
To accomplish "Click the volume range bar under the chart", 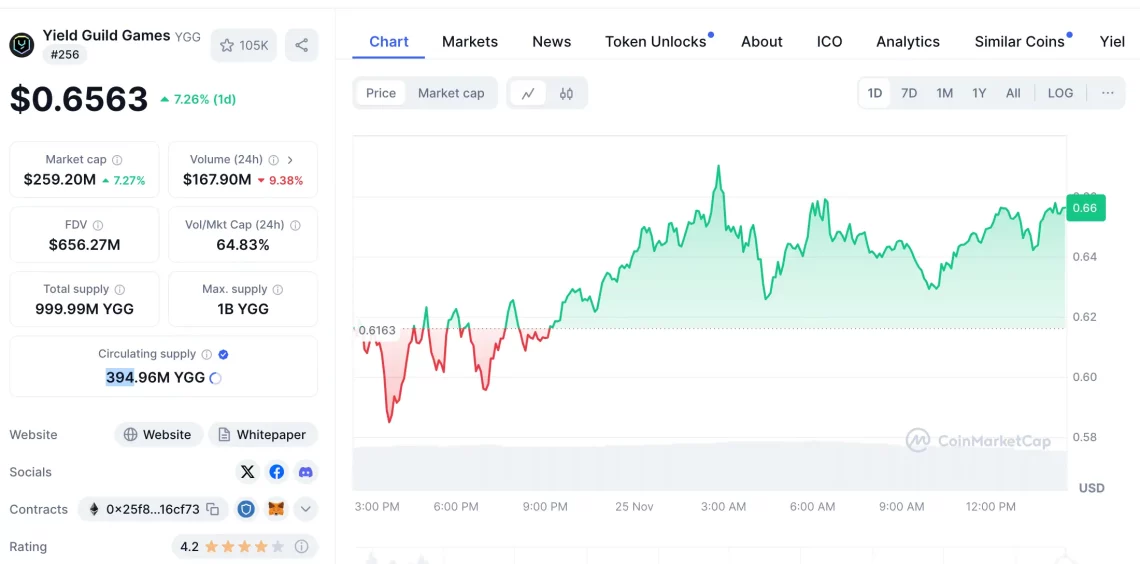I will point(710,468).
